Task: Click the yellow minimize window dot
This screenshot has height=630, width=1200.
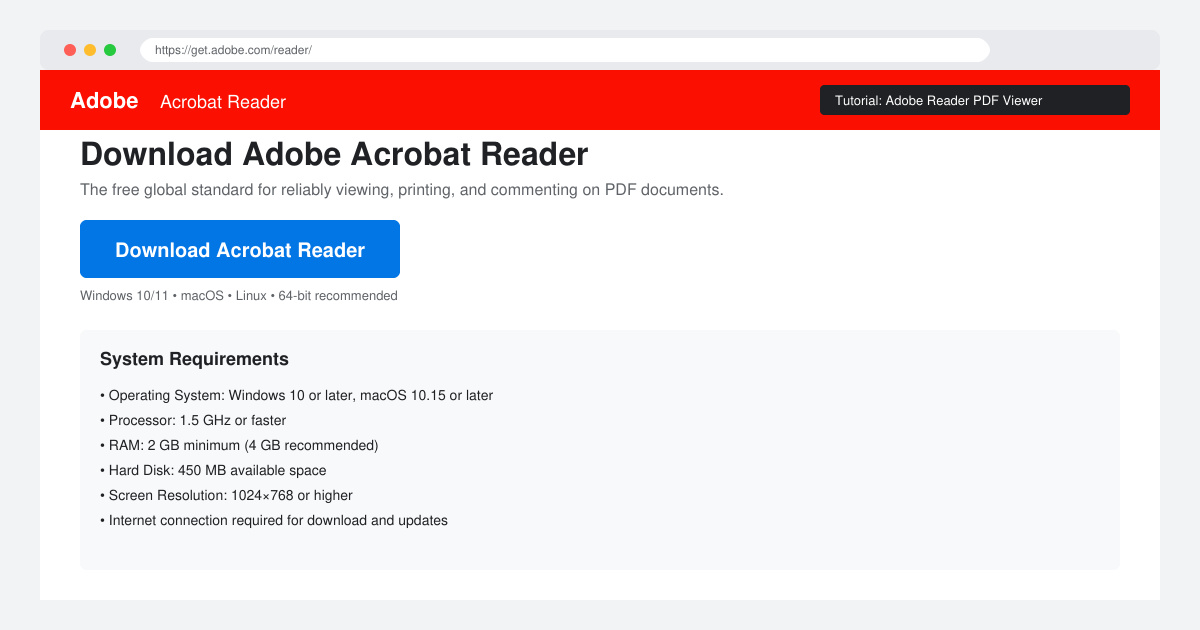Action: coord(90,50)
